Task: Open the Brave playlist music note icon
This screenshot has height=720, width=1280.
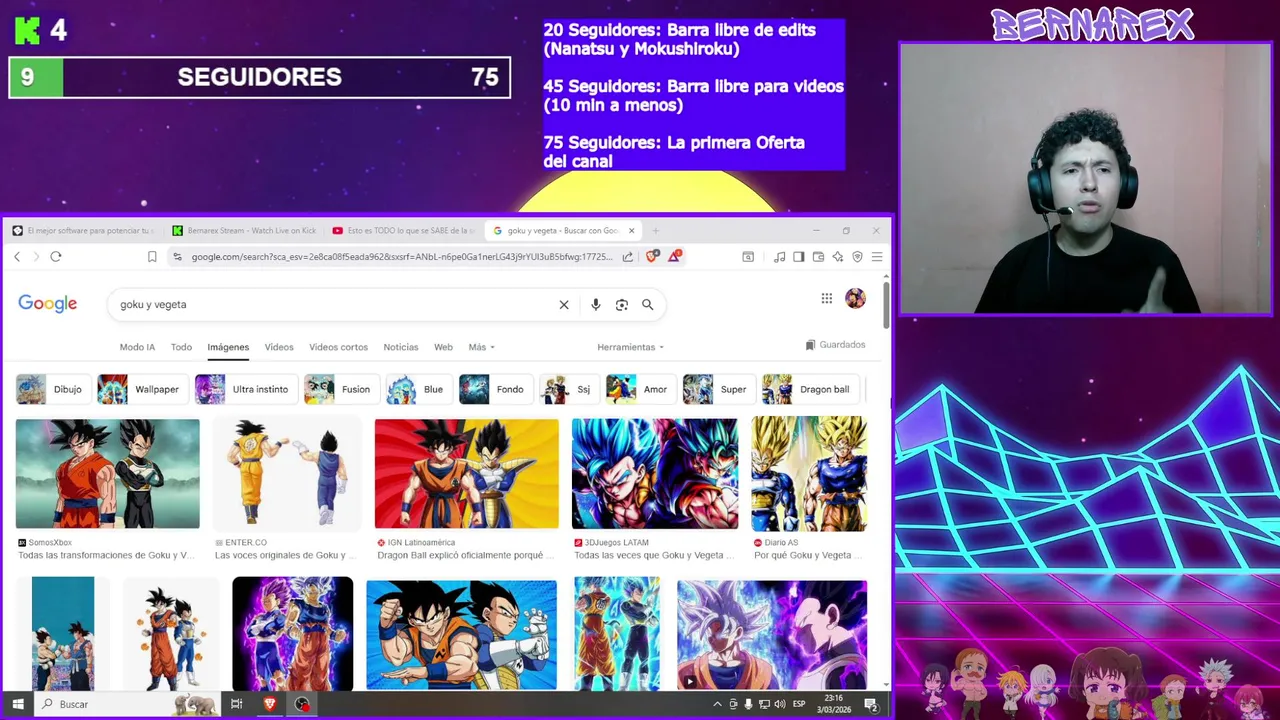Action: click(x=779, y=257)
